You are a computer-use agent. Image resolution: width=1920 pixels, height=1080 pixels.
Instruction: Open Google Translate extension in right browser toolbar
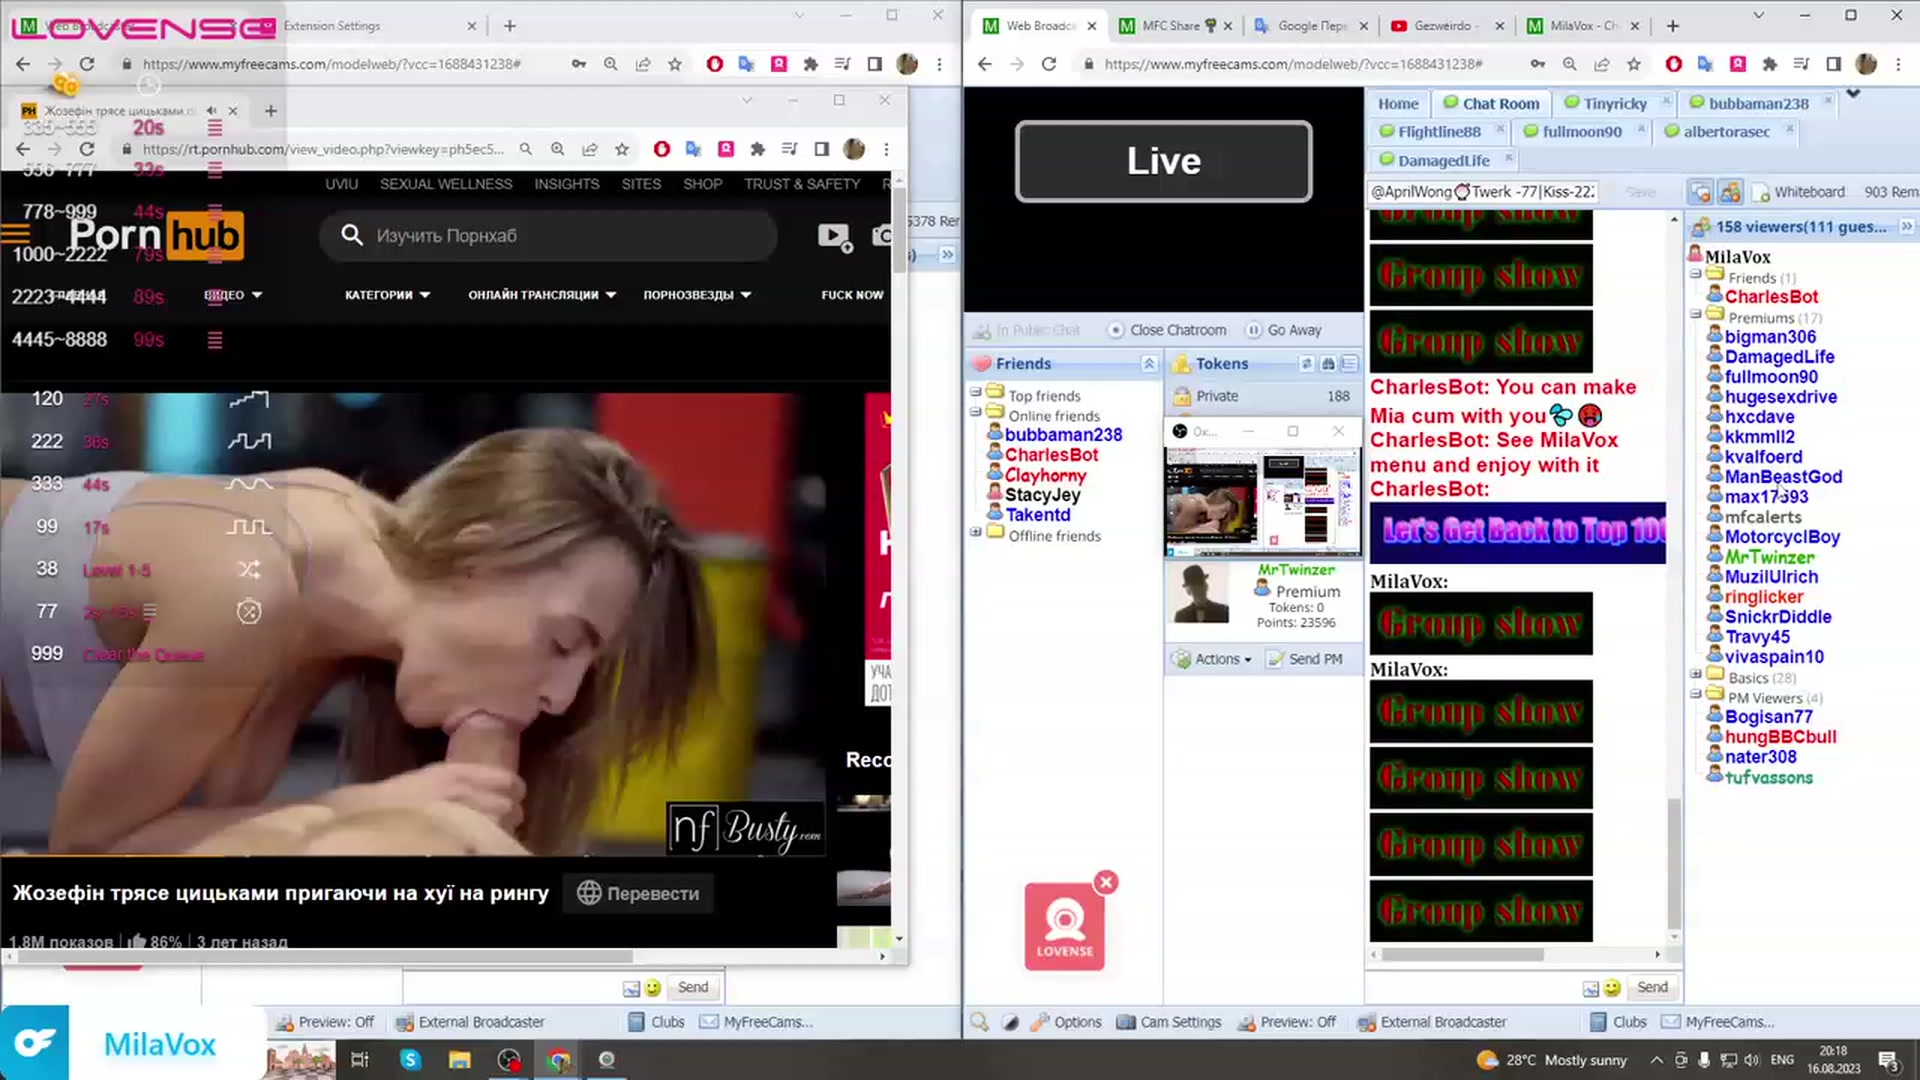[1705, 64]
